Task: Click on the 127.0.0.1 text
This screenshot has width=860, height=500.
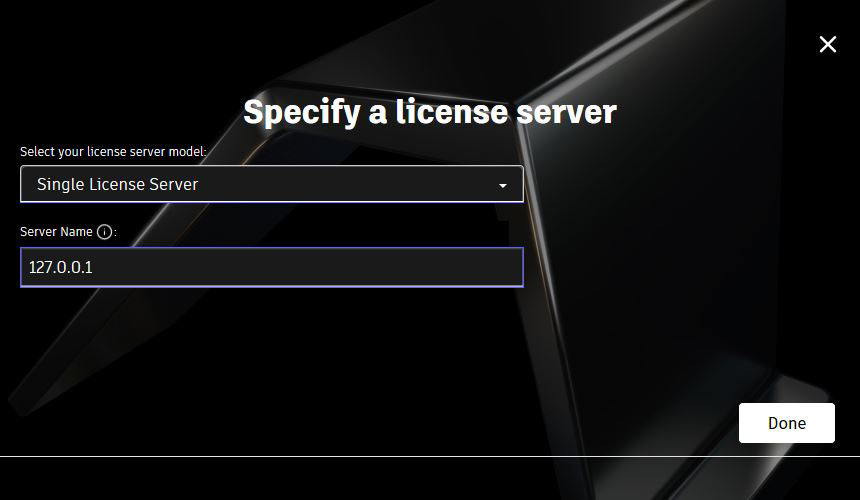Action: tap(60, 268)
